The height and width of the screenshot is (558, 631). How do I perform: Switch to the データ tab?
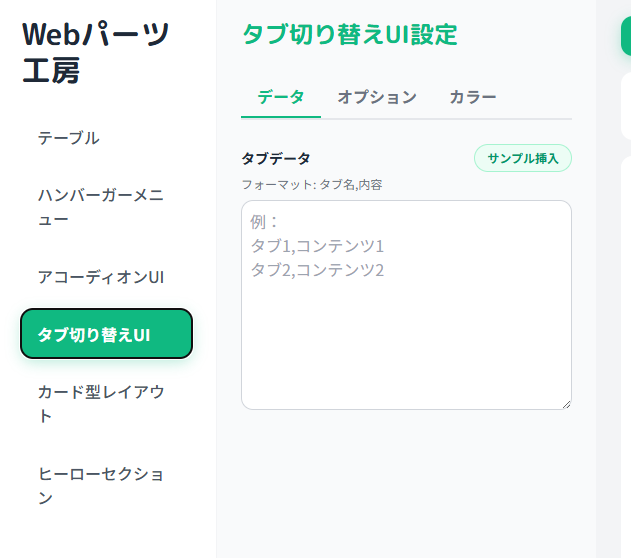point(281,97)
